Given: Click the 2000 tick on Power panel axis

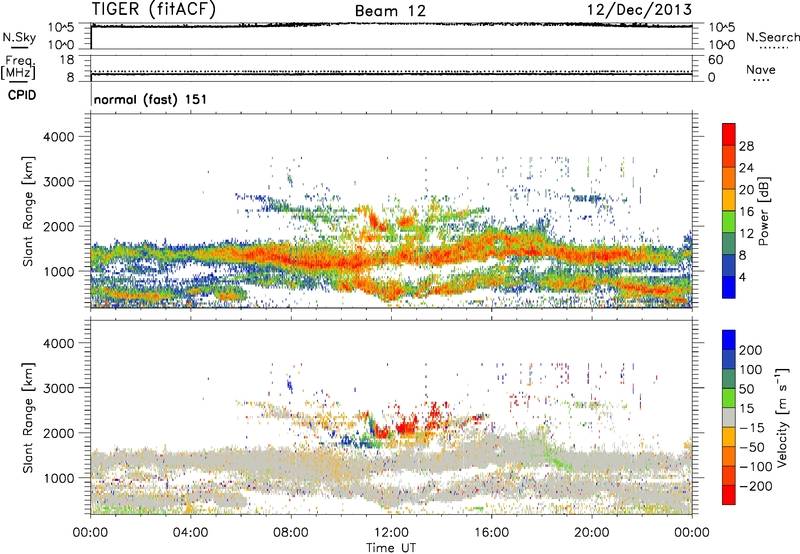Looking at the screenshot, I should coord(59,226).
